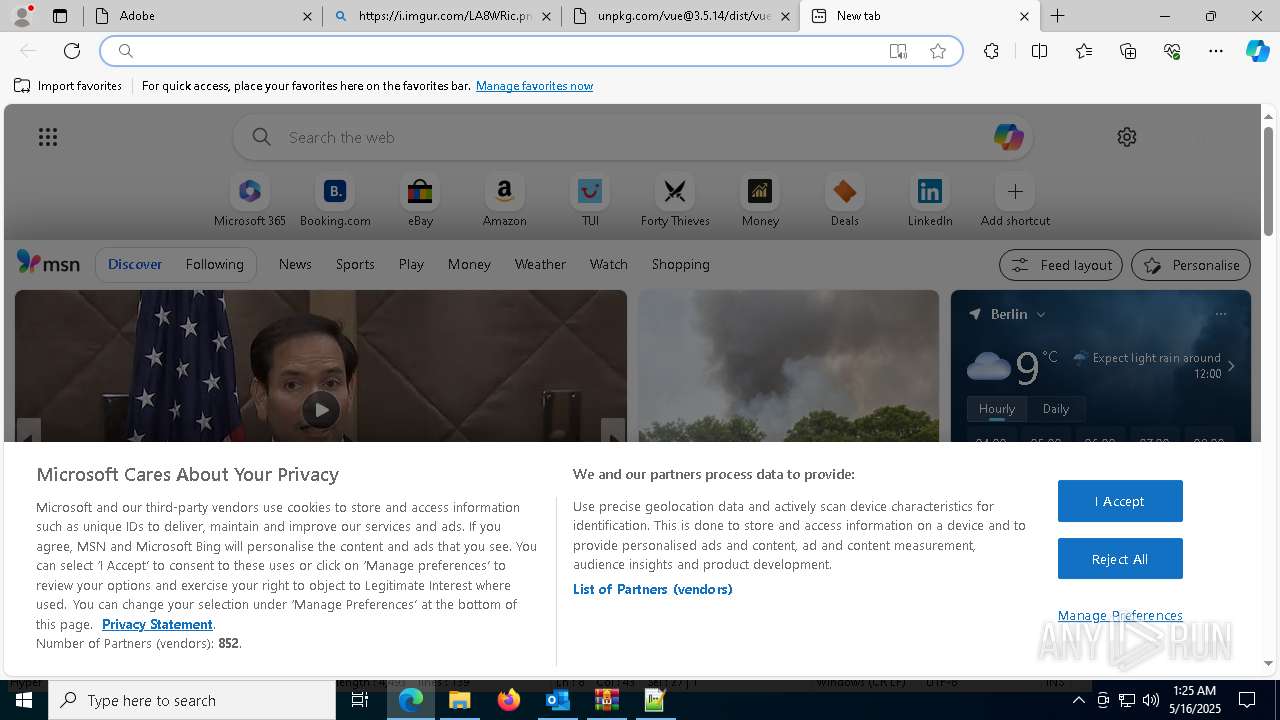The width and height of the screenshot is (1280, 720).
Task: Switch to the unpkg.com vue tab
Action: tap(681, 16)
